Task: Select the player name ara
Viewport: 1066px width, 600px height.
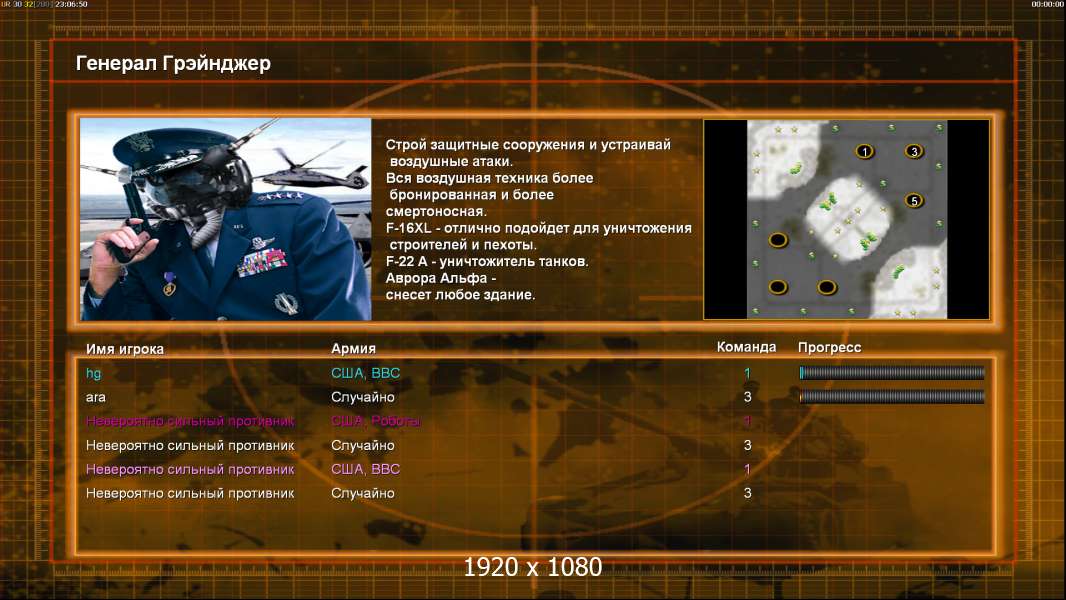Action: [x=96, y=398]
